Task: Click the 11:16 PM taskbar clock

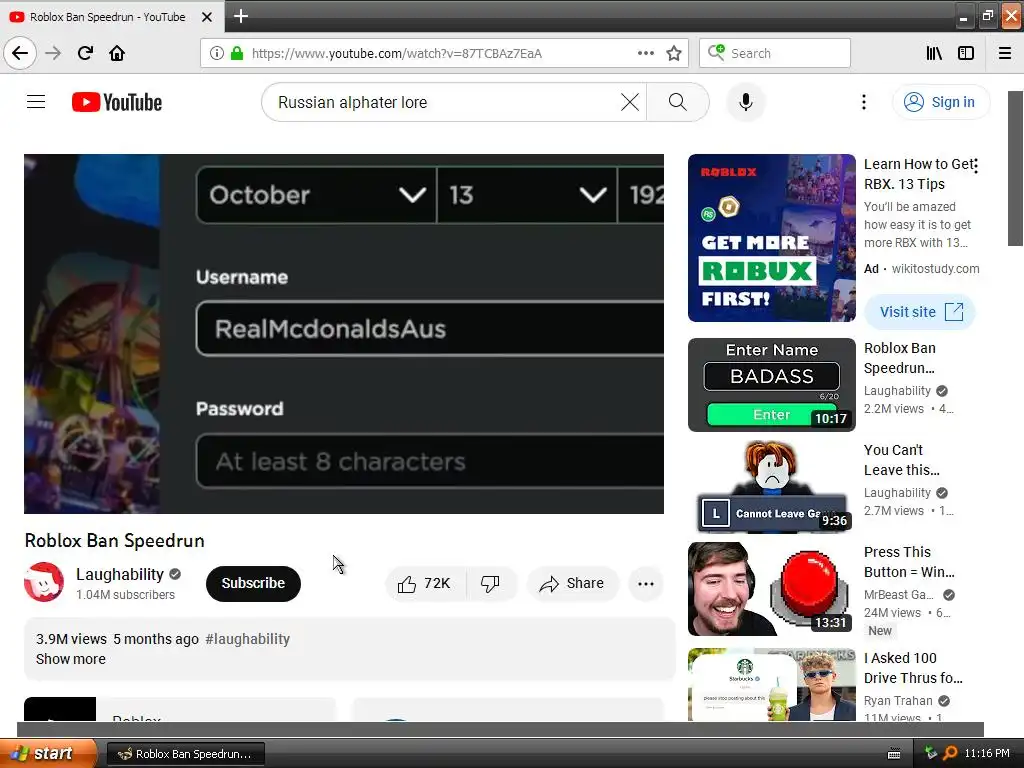Action: click(x=987, y=753)
